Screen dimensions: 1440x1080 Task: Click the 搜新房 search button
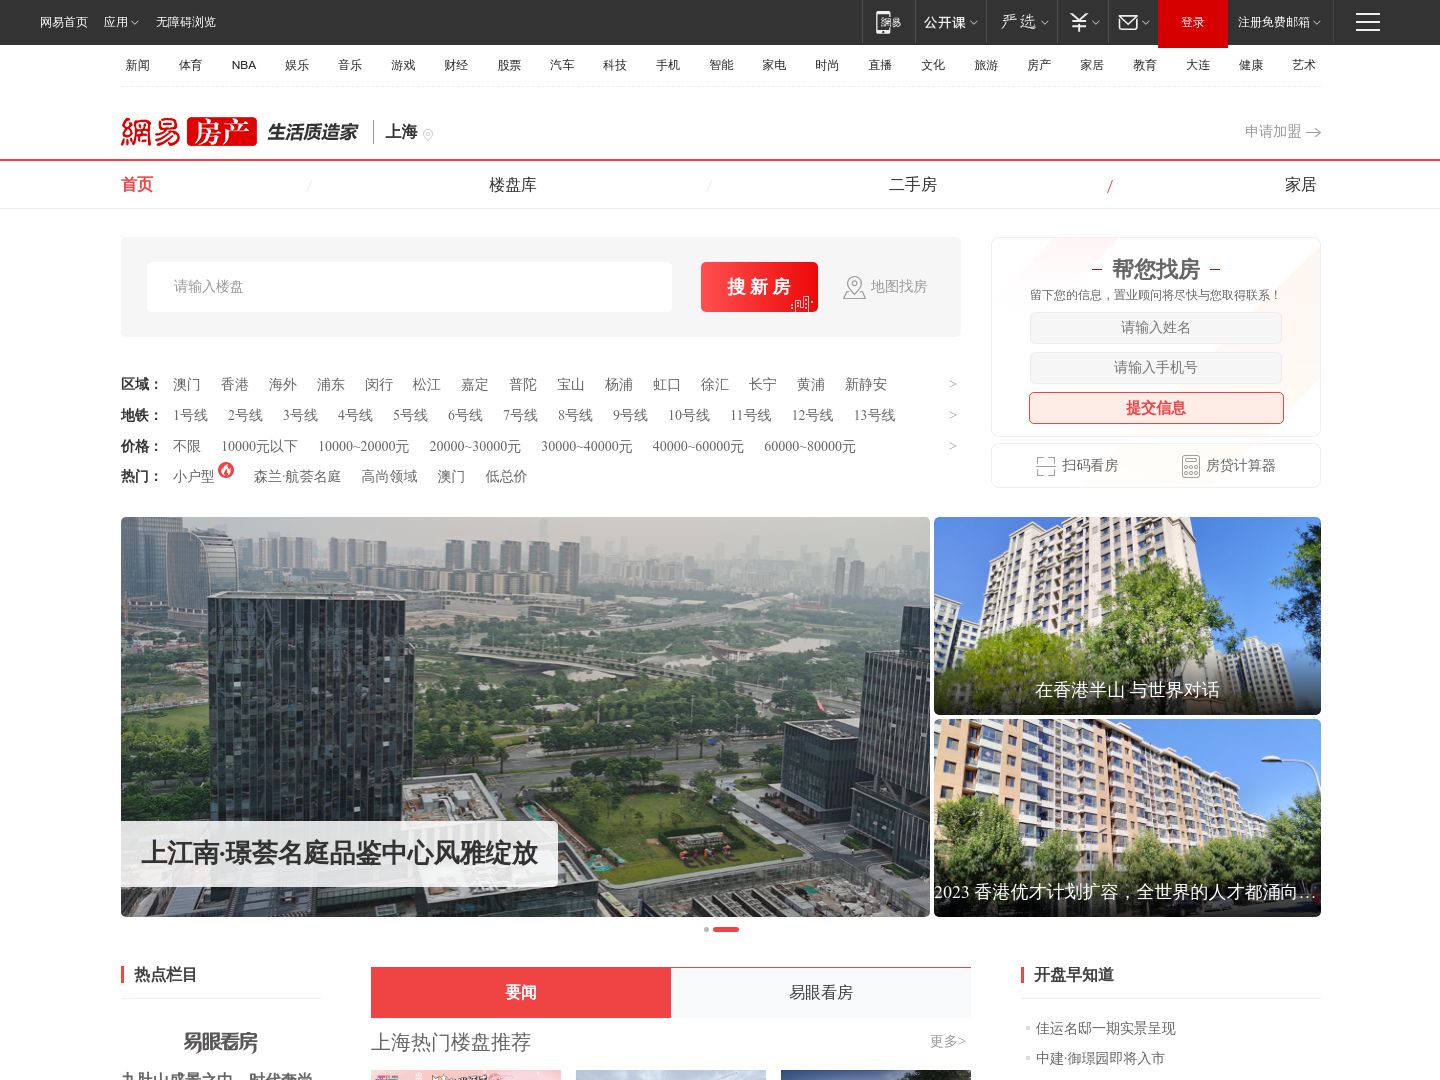(759, 287)
